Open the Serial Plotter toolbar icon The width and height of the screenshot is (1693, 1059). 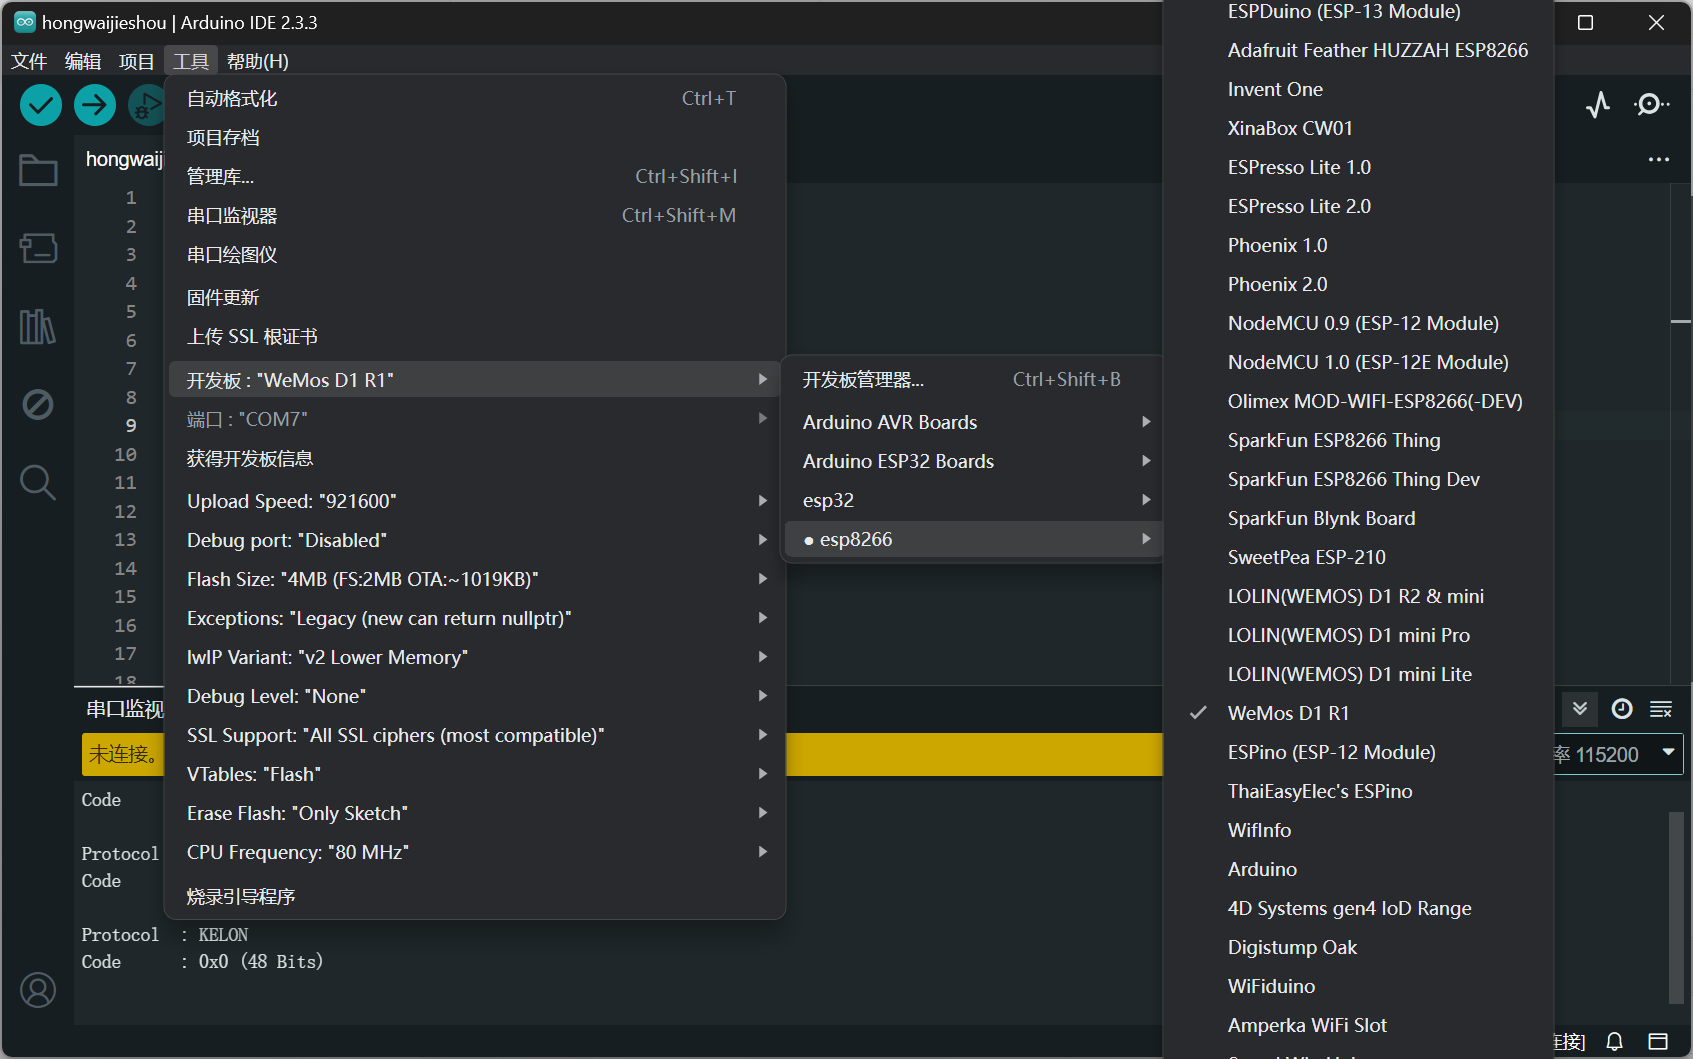coord(1598,105)
